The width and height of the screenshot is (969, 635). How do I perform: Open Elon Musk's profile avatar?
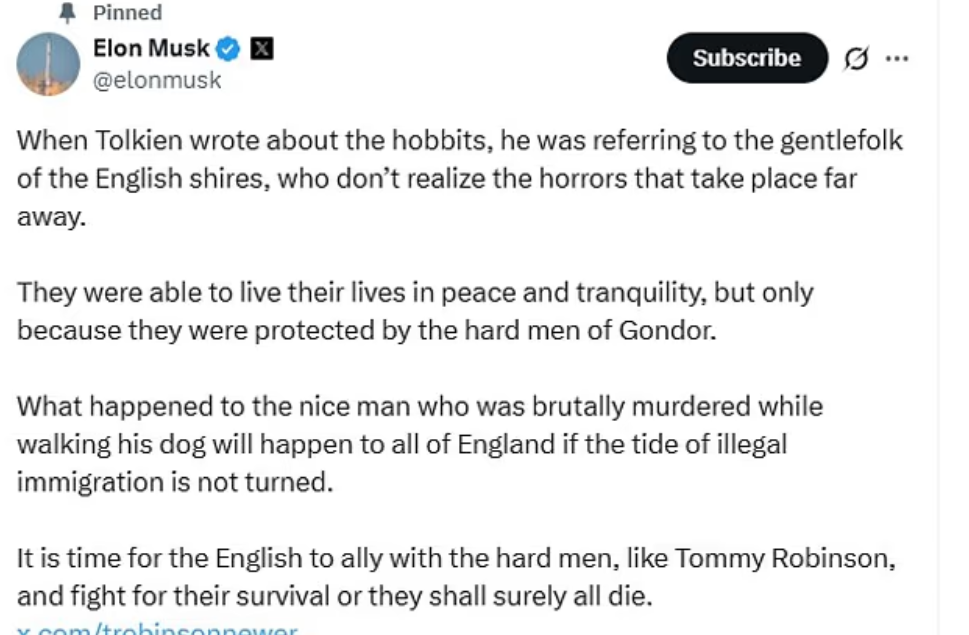point(48,63)
